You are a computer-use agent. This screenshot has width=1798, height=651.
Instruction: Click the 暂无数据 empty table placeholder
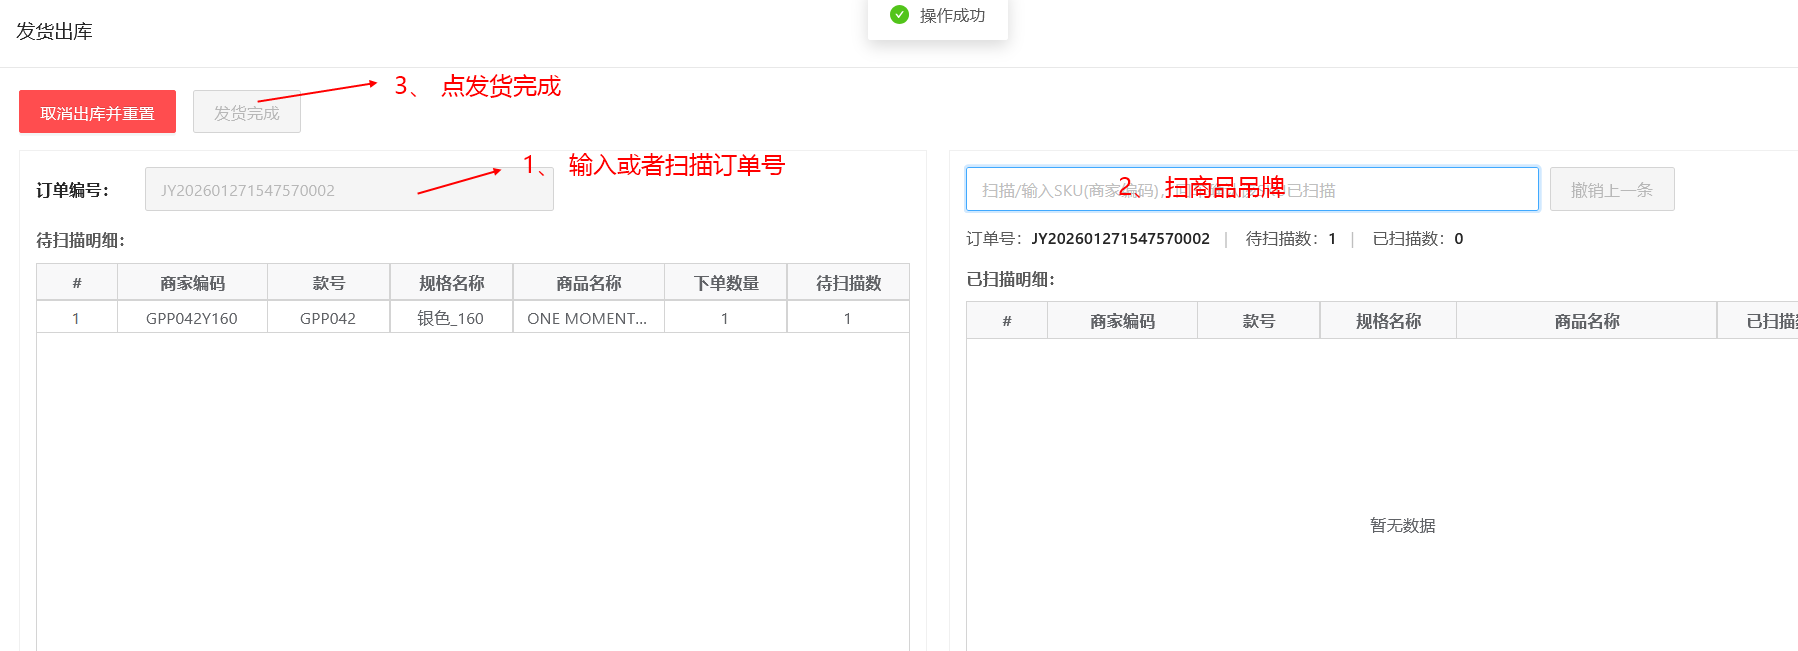pos(1402,526)
